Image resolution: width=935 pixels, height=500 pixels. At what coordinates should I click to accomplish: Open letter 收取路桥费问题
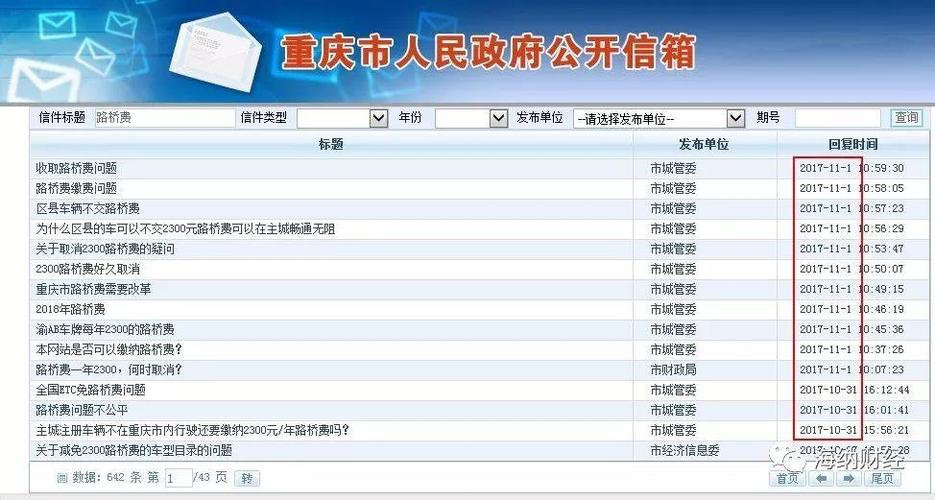(x=76, y=169)
